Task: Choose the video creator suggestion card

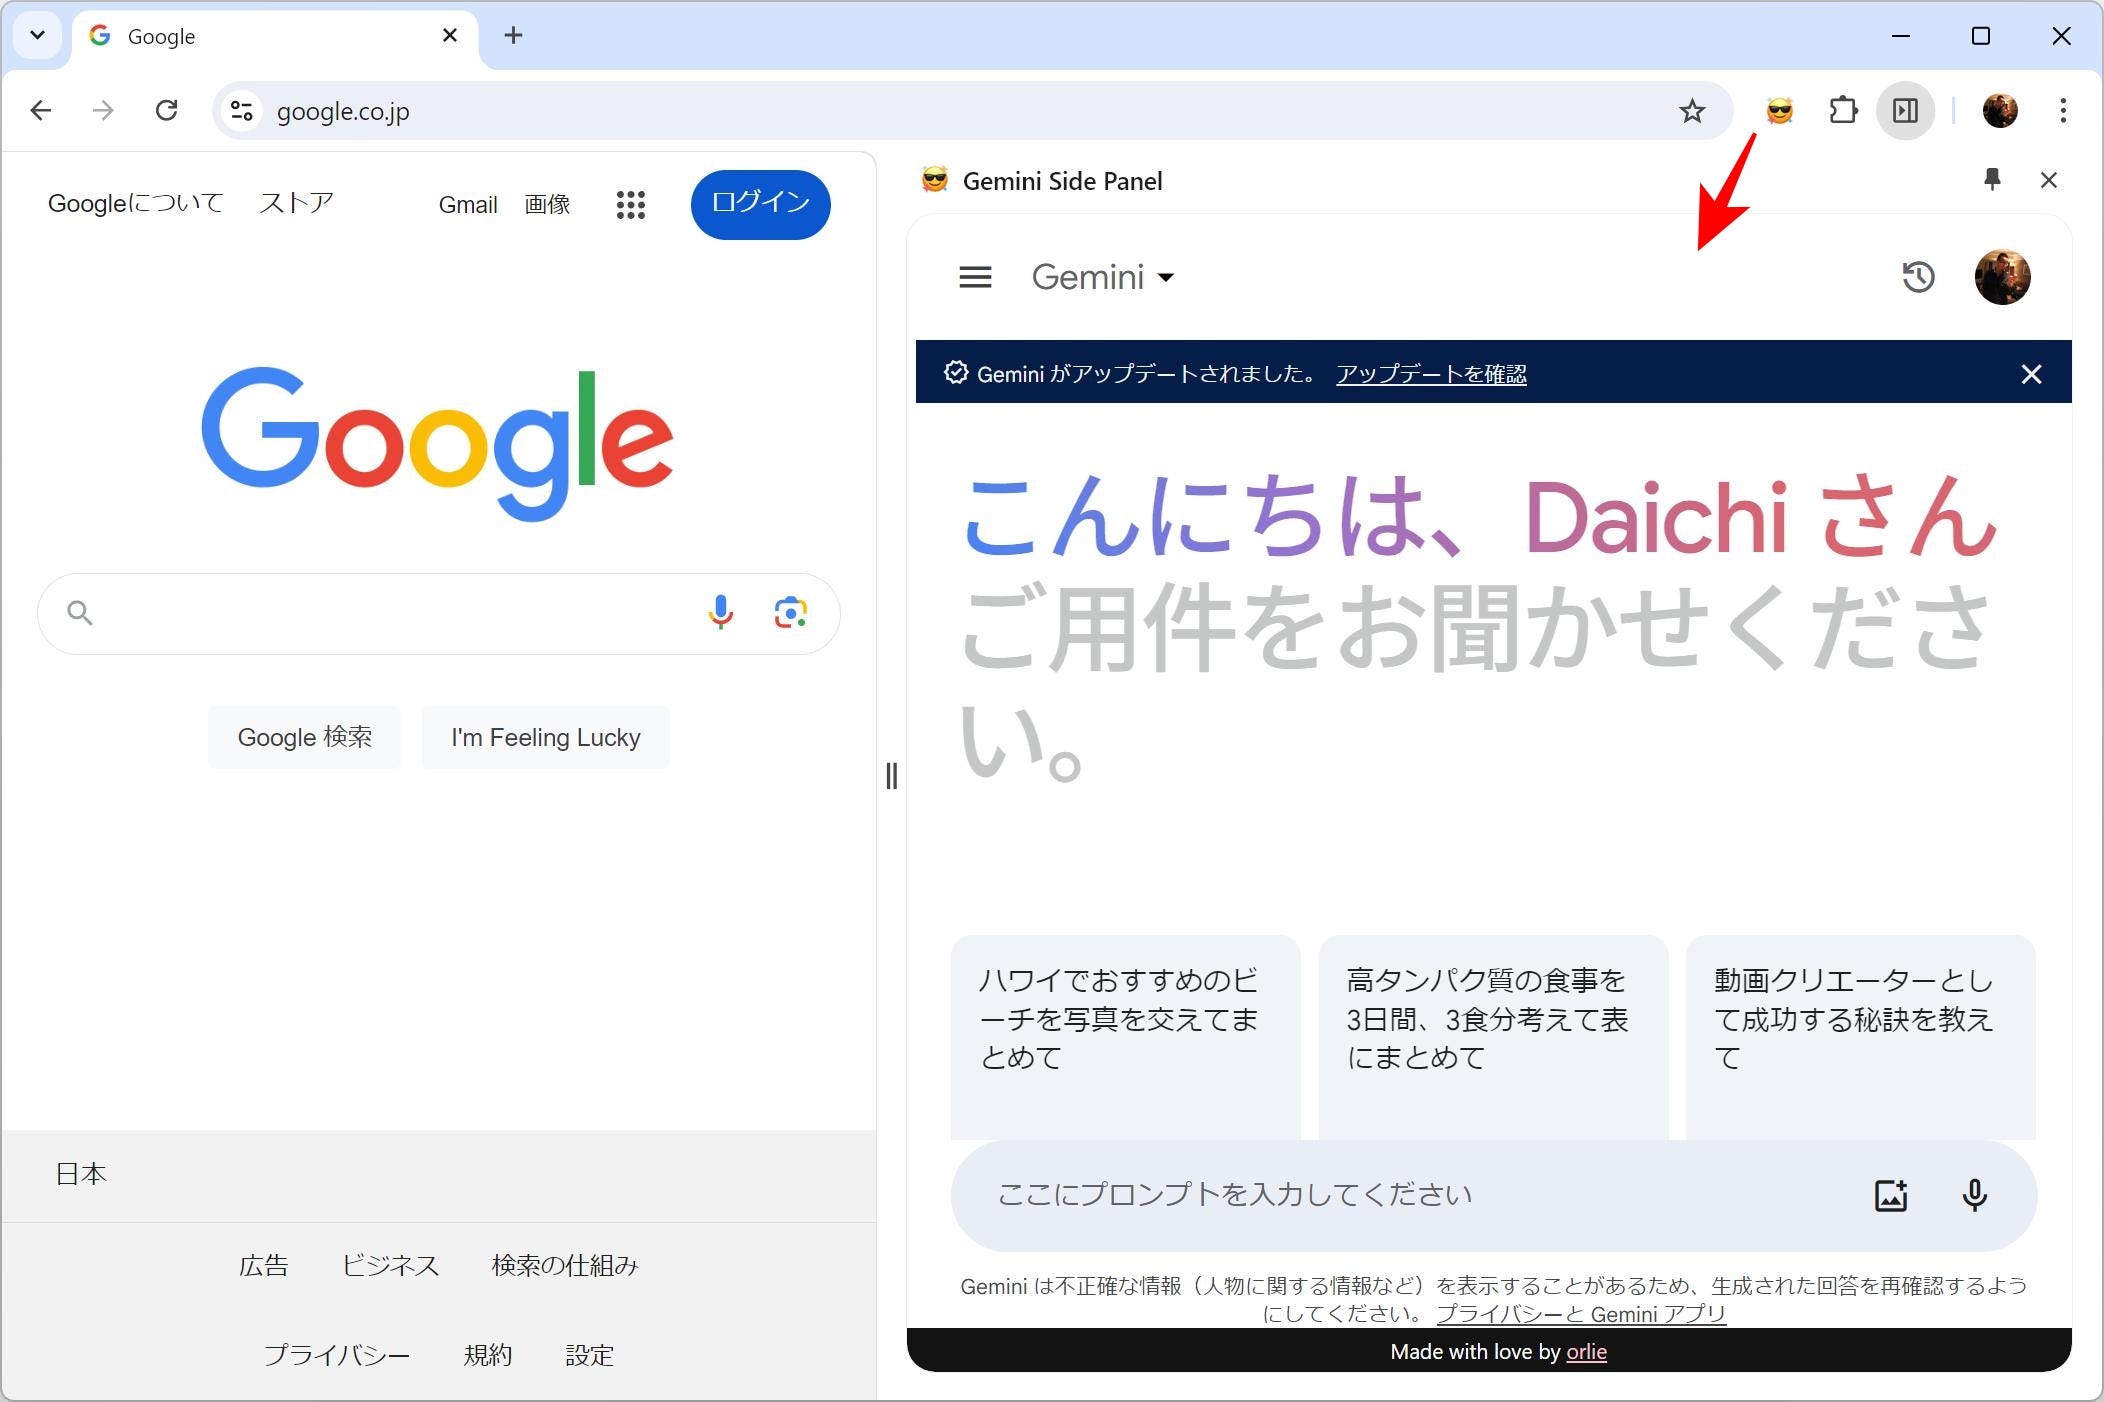Action: (x=1860, y=1037)
